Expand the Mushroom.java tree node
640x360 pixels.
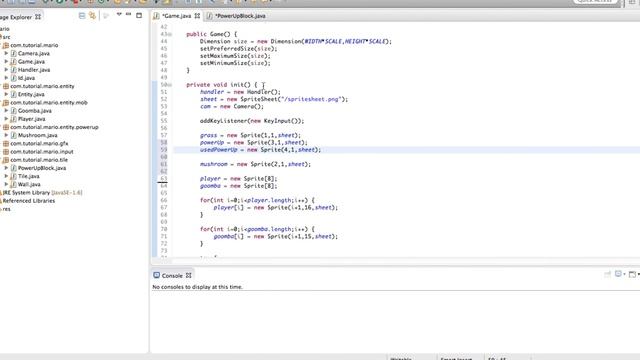coord(6,135)
